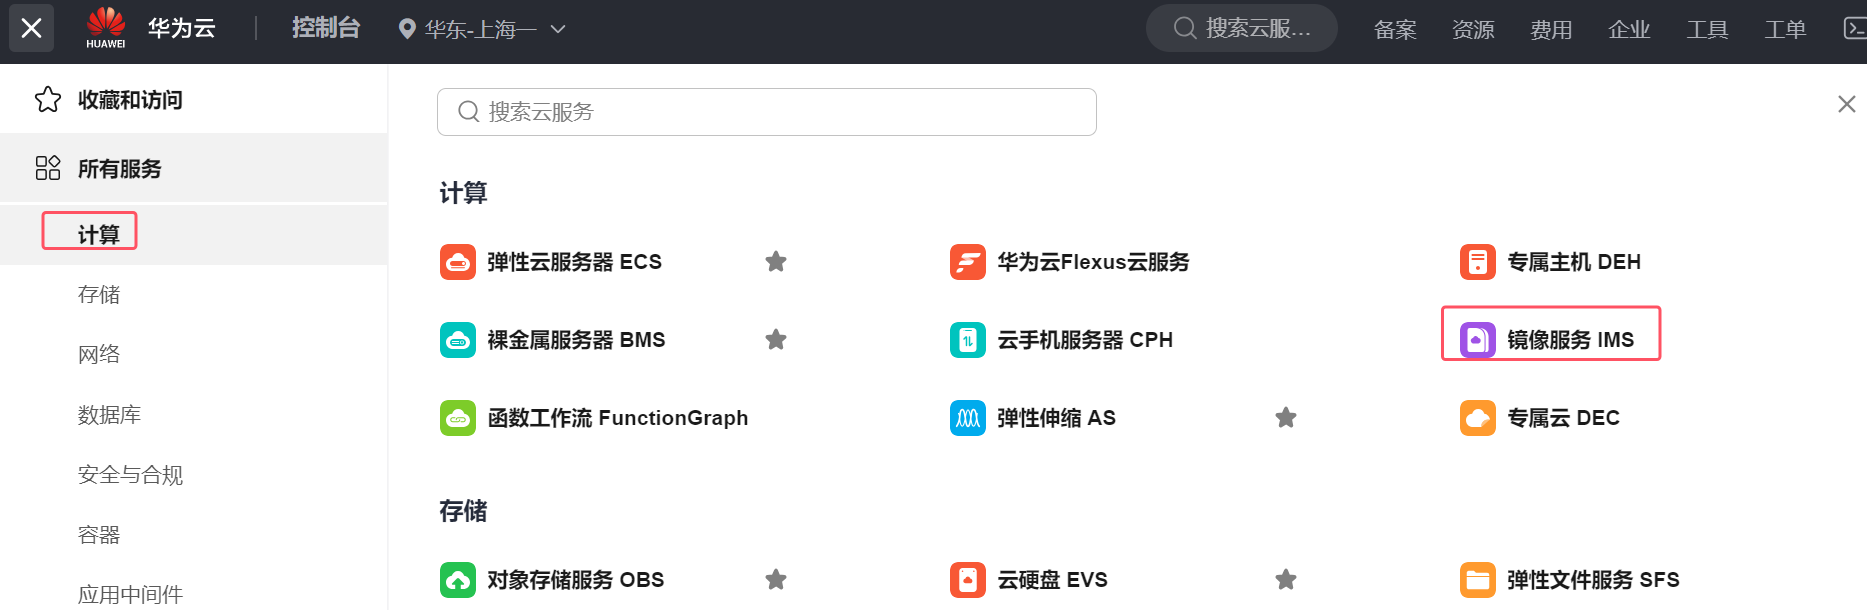Image resolution: width=1867 pixels, height=610 pixels.
Task: Open 裸金属服务器 BMS service link
Action: click(x=576, y=340)
